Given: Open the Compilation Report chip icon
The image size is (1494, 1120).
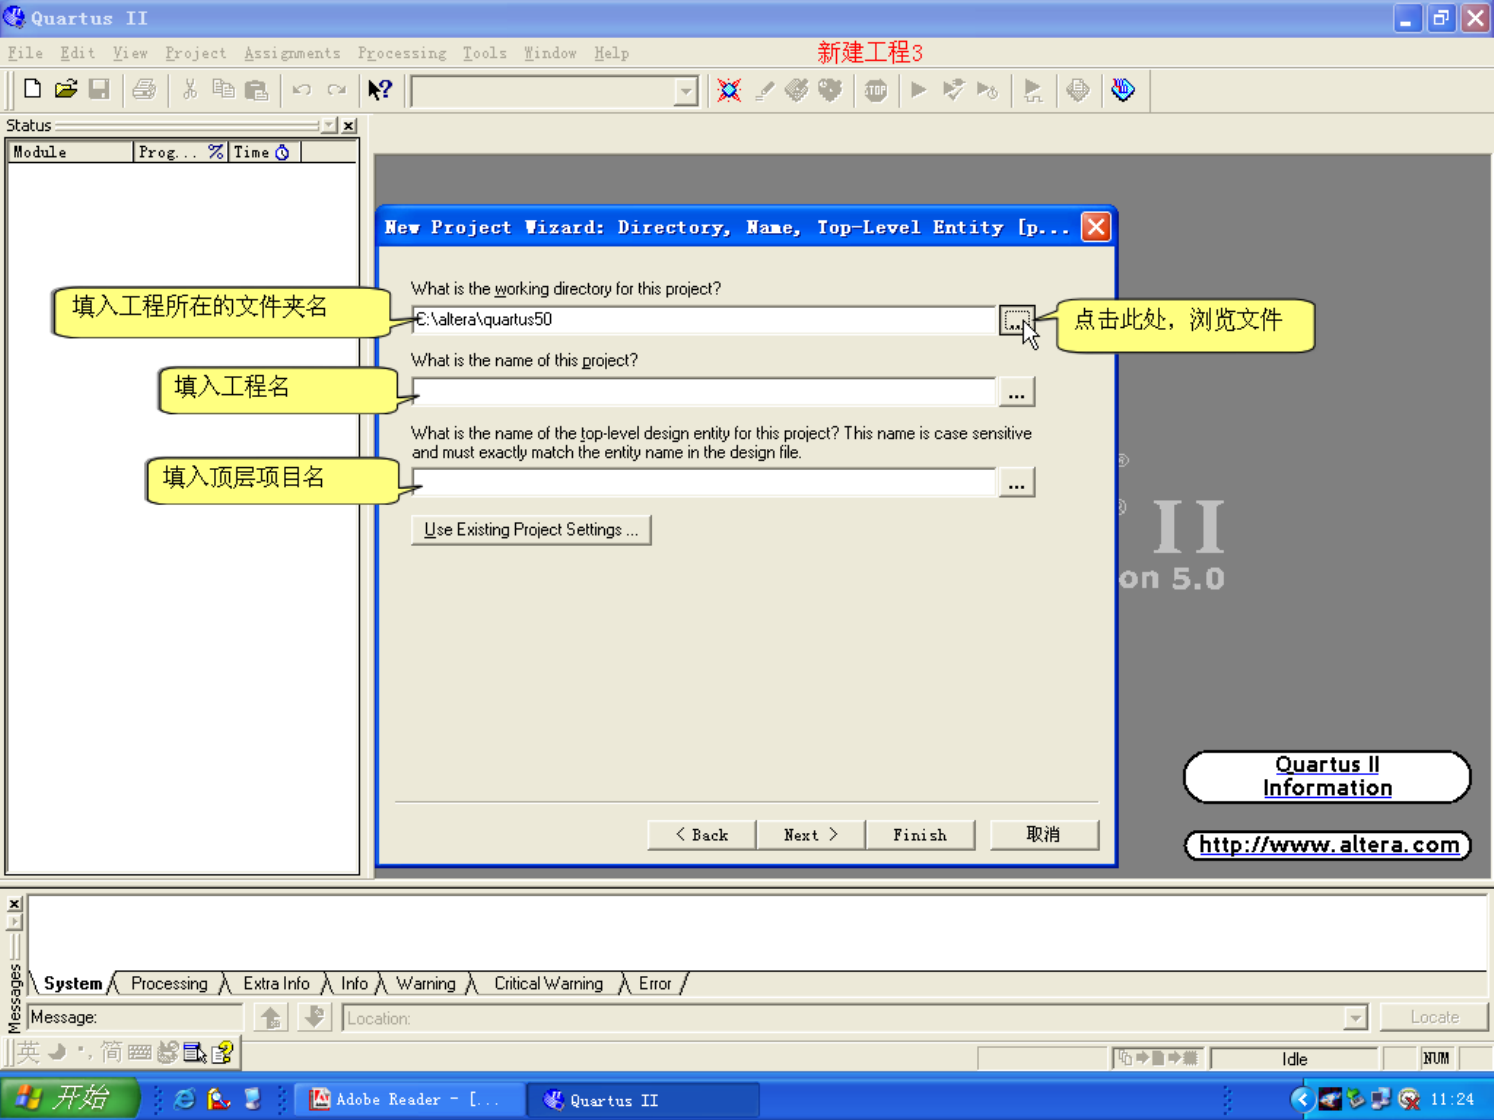Looking at the screenshot, I should tap(1078, 90).
